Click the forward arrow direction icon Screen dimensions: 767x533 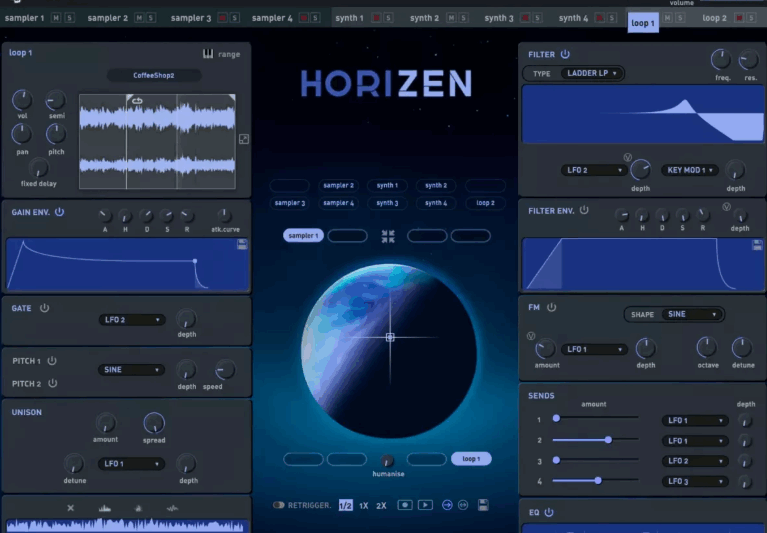(447, 505)
